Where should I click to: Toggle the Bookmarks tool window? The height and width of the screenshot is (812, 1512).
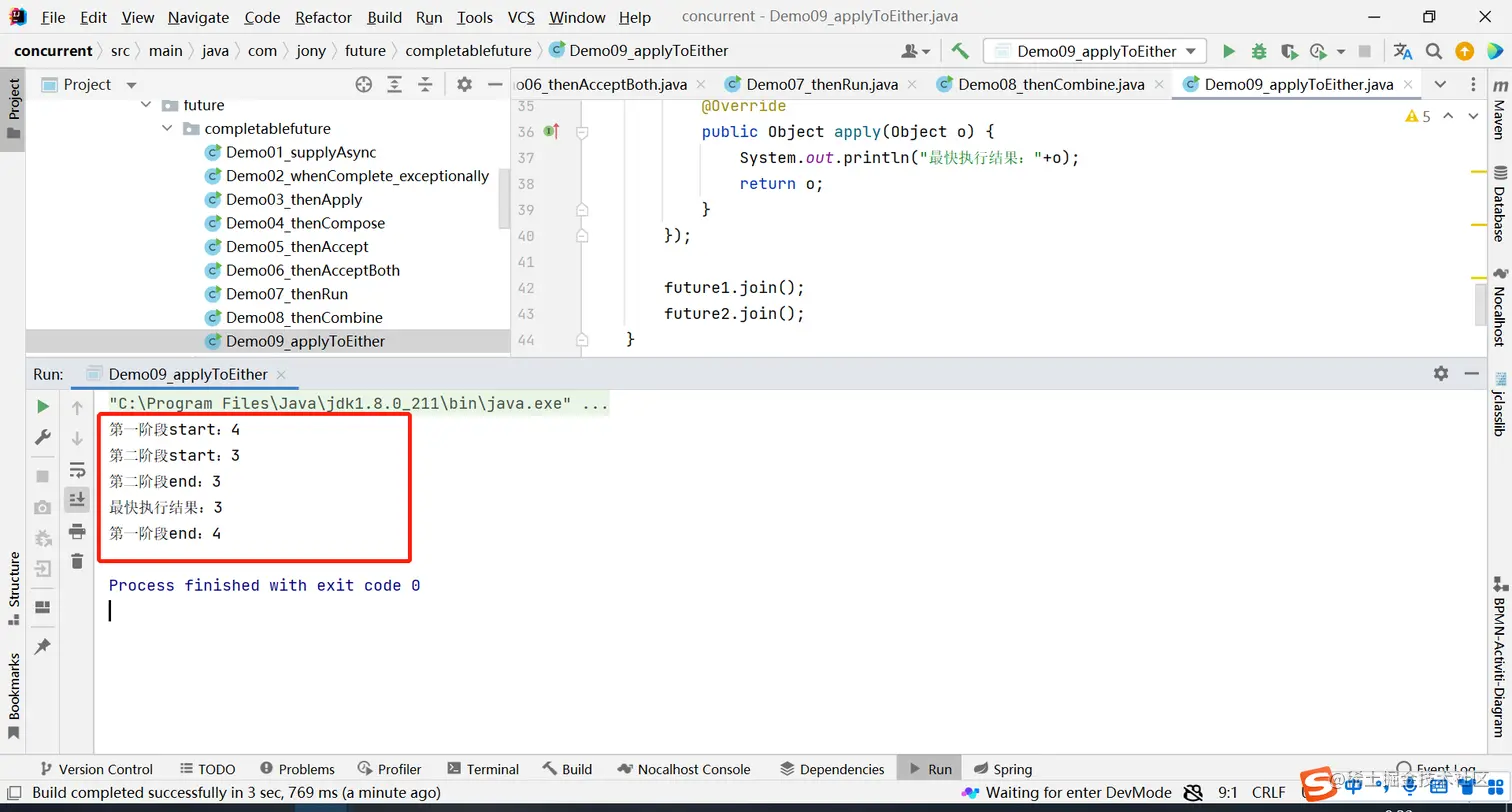(14, 696)
